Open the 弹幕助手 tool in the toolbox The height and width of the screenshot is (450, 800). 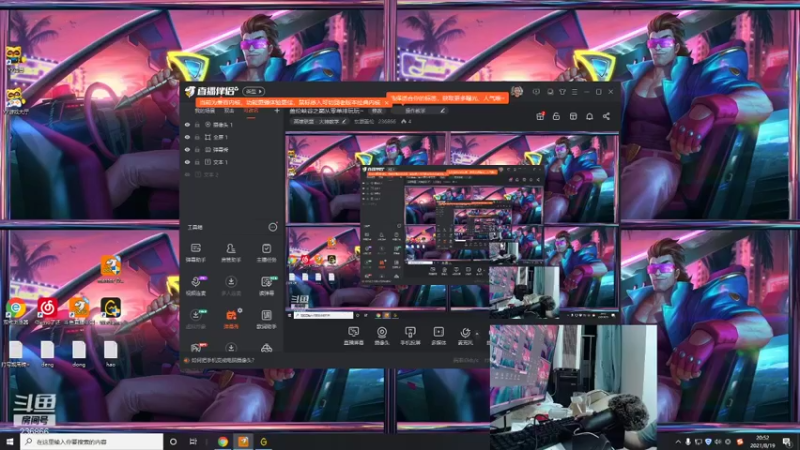coord(195,253)
